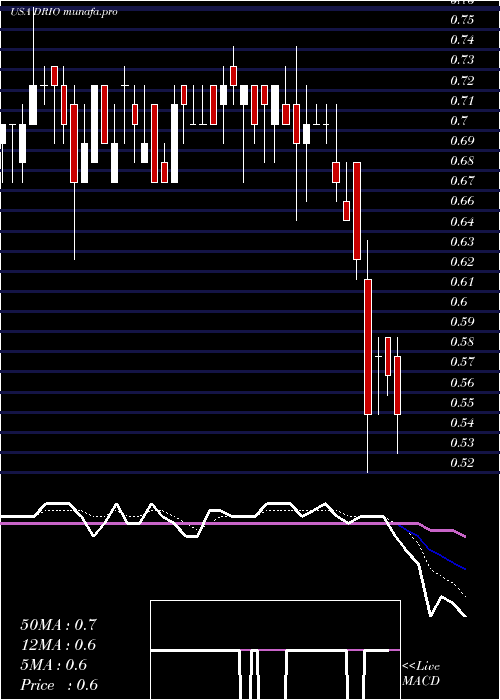Click the 12MA : 0.6 readout
Image resolution: width=500 pixels, height=700 pixels.
(x=58, y=645)
